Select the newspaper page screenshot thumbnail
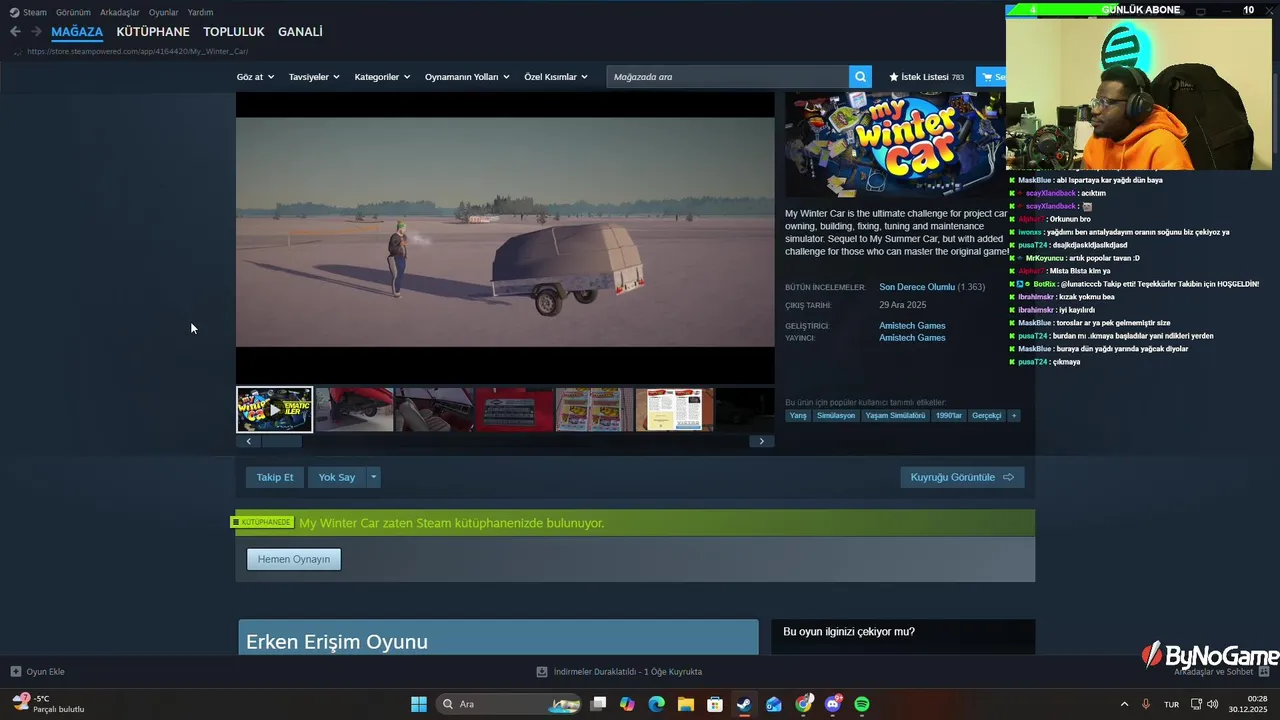 (x=675, y=410)
